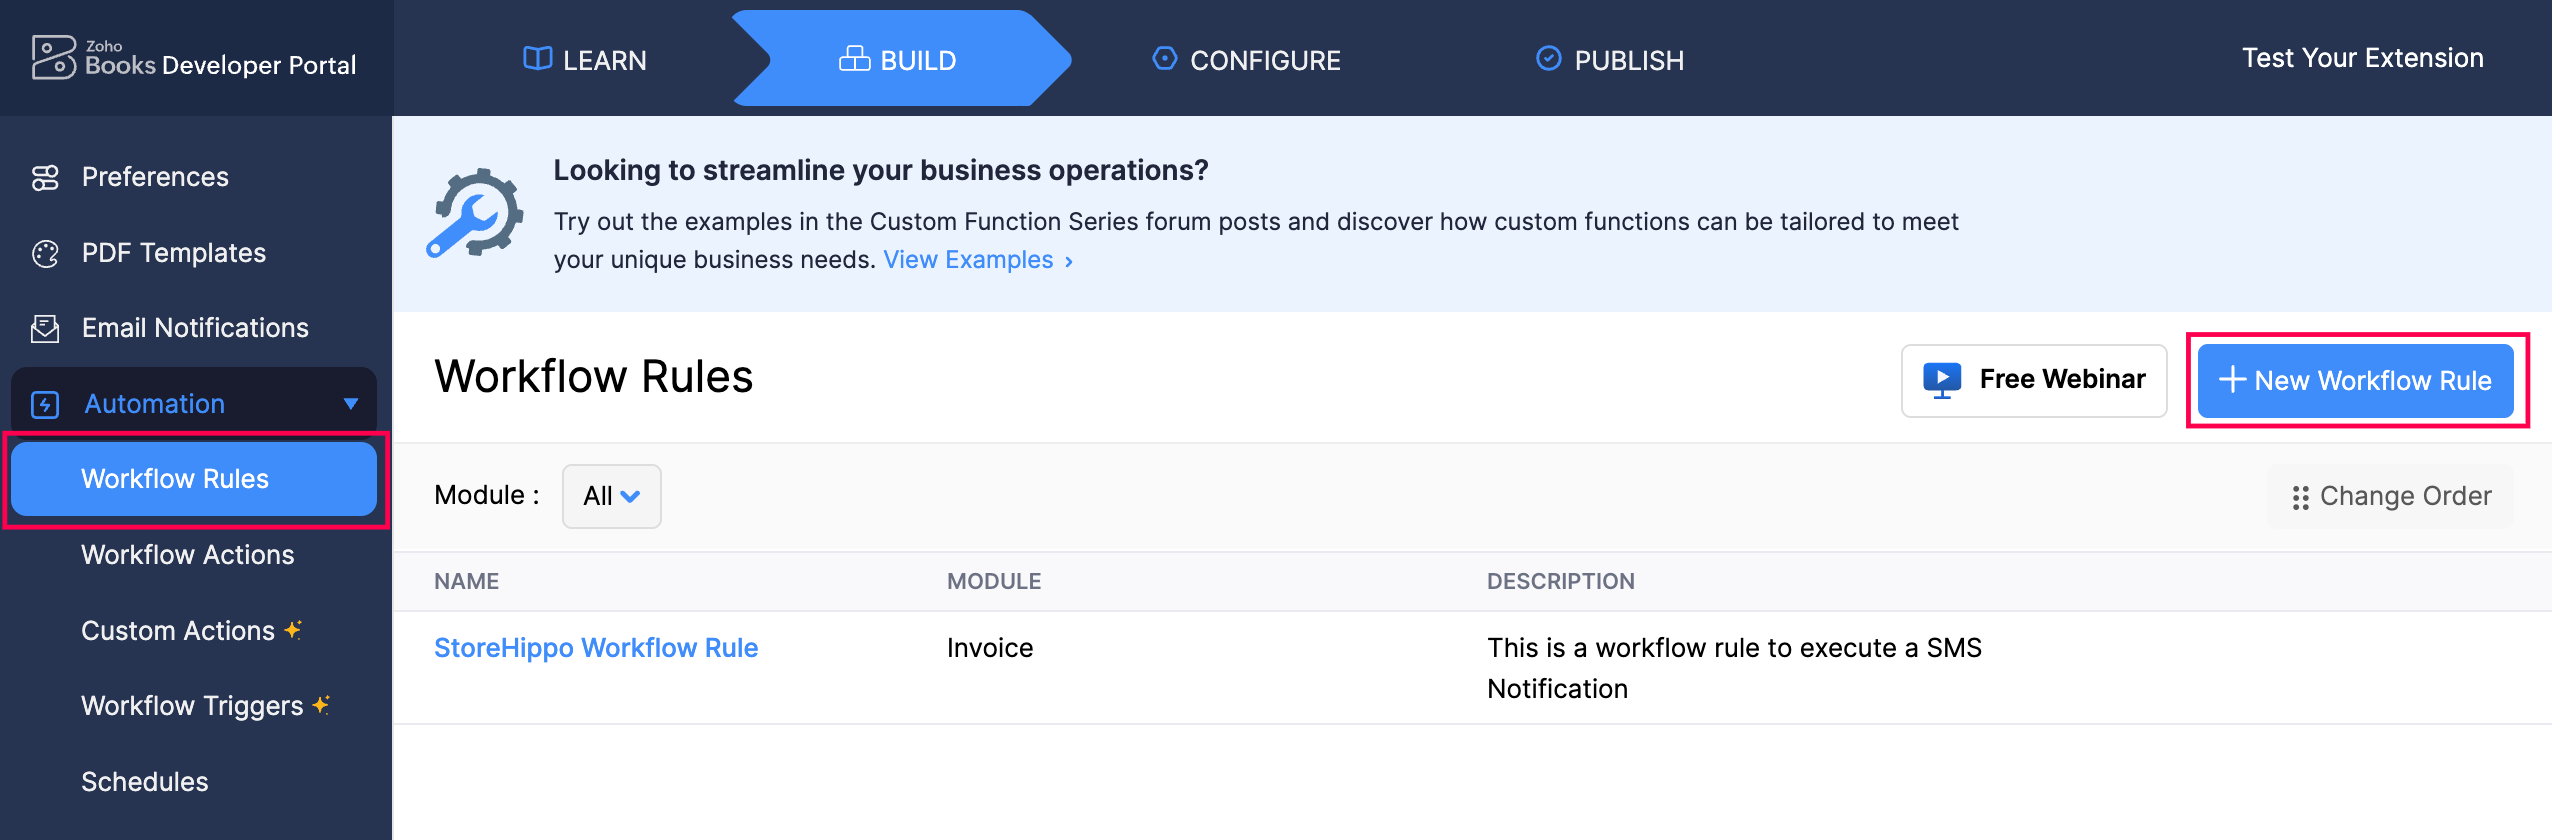Click the Zoho Books logo icon
The image size is (2552, 840).
tap(53, 58)
